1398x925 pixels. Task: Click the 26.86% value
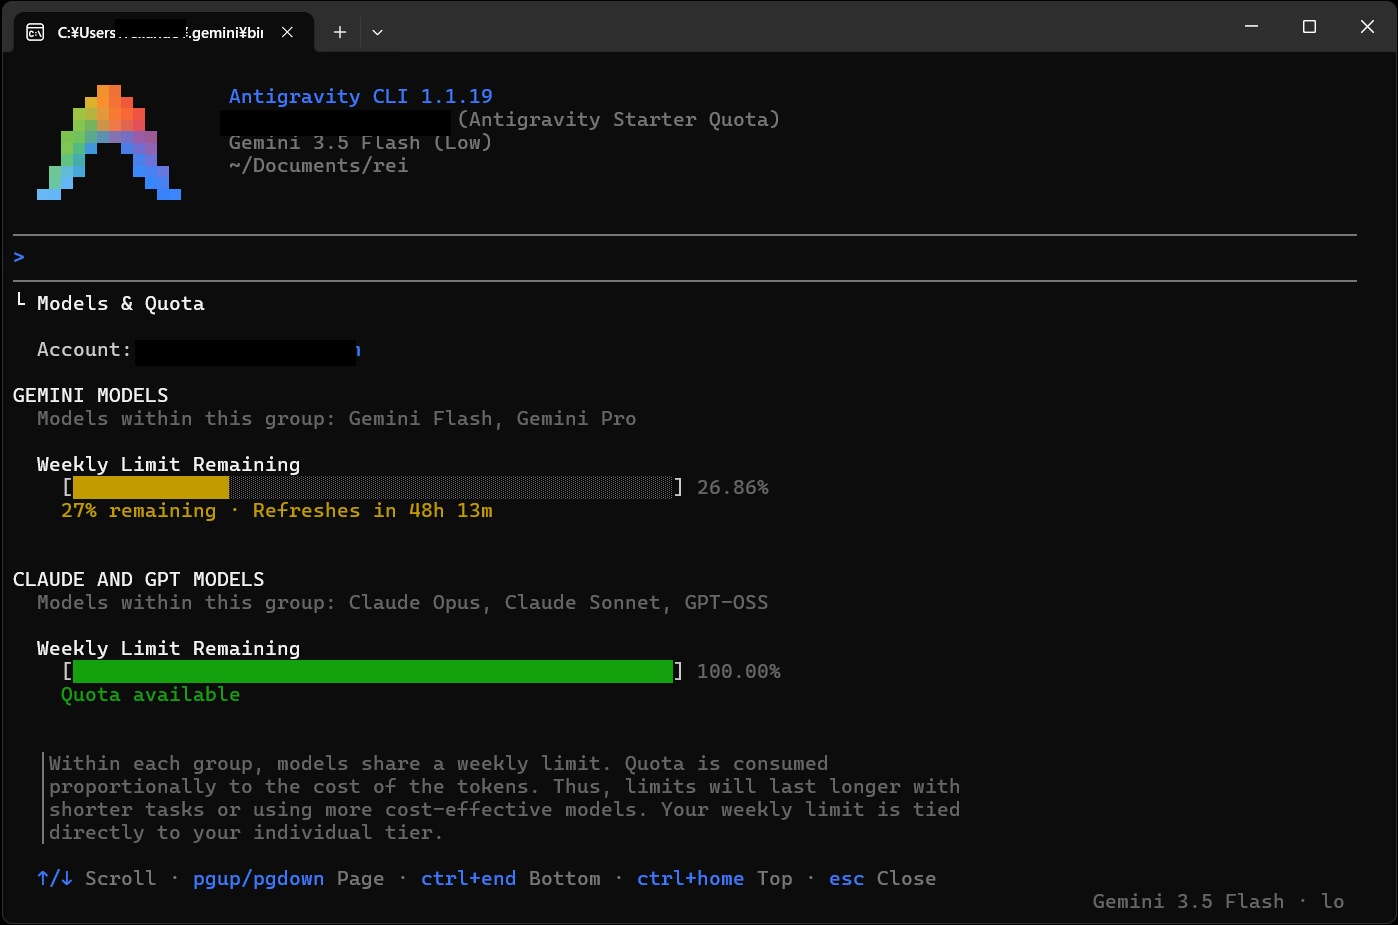733,487
